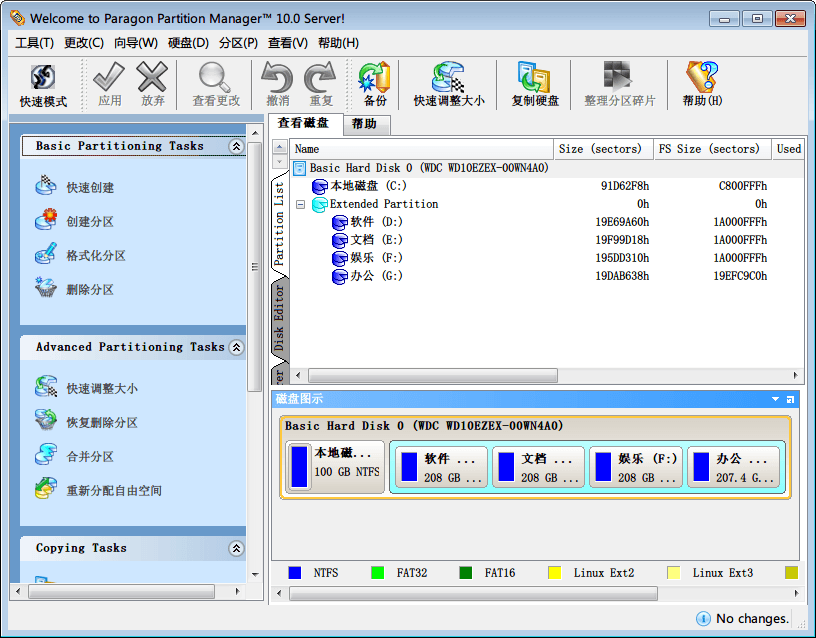Image resolution: width=816 pixels, height=638 pixels.
Task: Collapse the Basic Partitioning Tasks section
Action: click(x=236, y=147)
